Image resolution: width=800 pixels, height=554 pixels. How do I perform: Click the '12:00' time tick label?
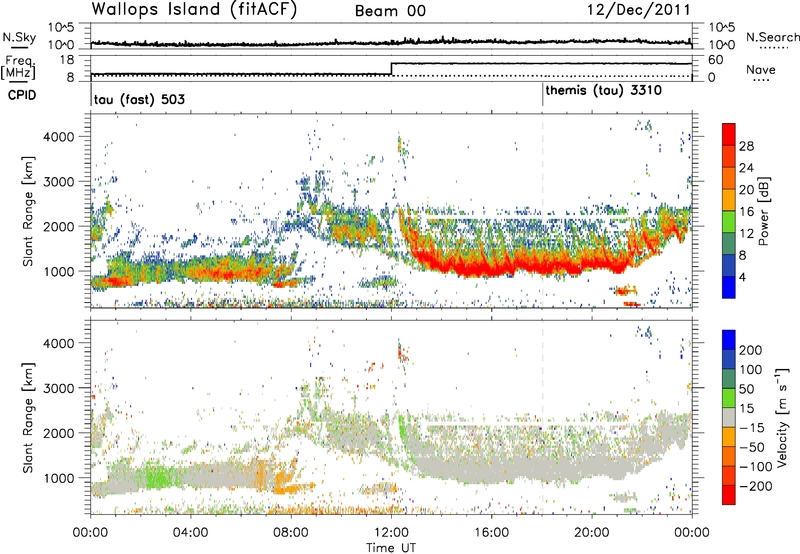pos(391,533)
